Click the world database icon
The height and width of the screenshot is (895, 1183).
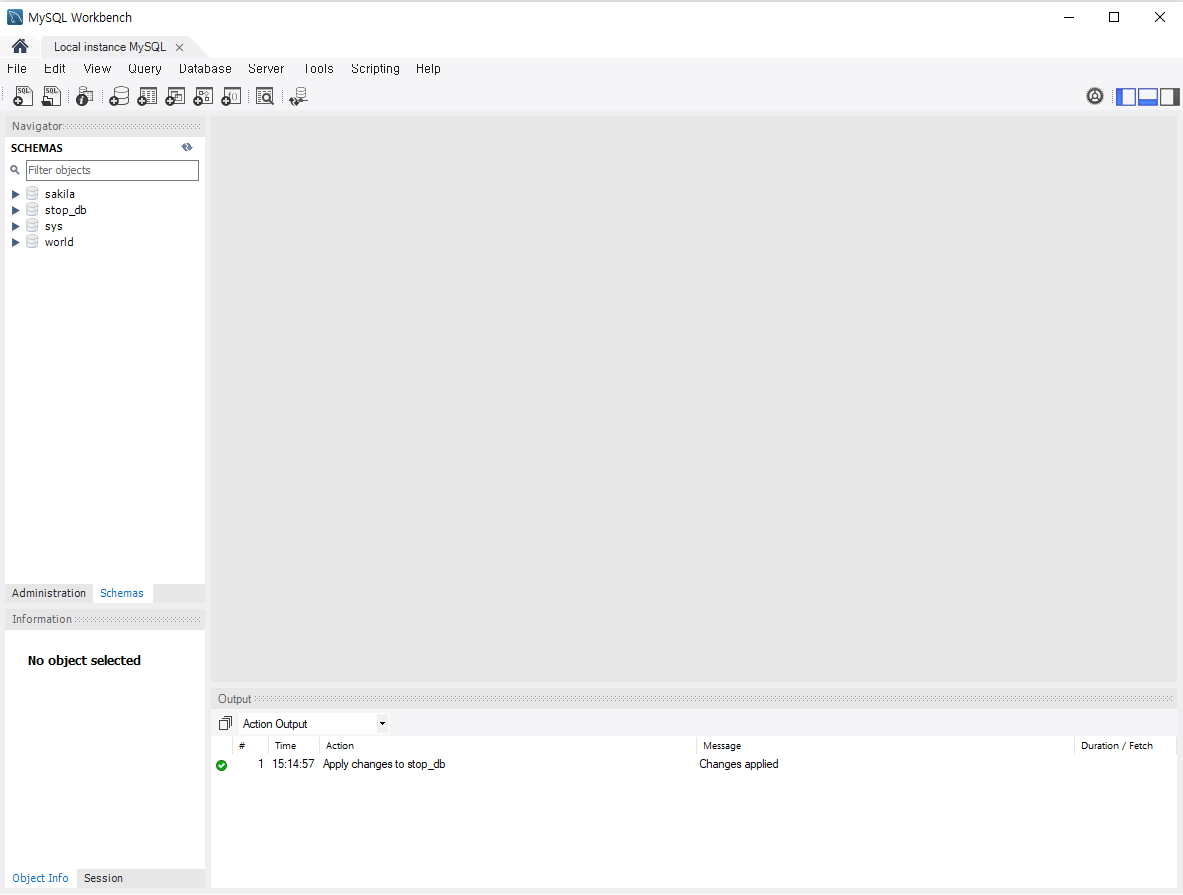tap(32, 241)
